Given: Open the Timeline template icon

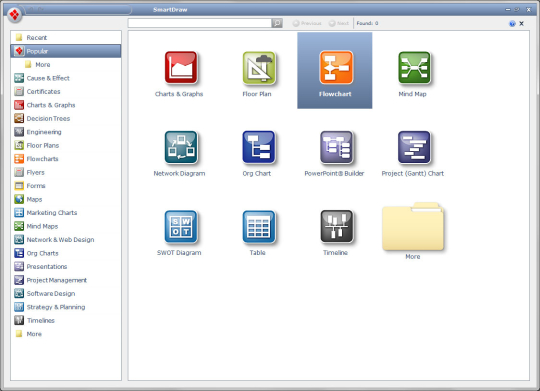Looking at the screenshot, I should pyautogui.click(x=336, y=226).
